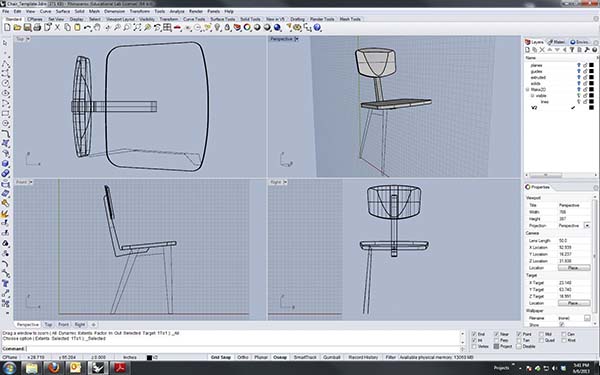The width and height of the screenshot is (600, 375).
Task: Open a file with the folder icon
Action: [17, 28]
